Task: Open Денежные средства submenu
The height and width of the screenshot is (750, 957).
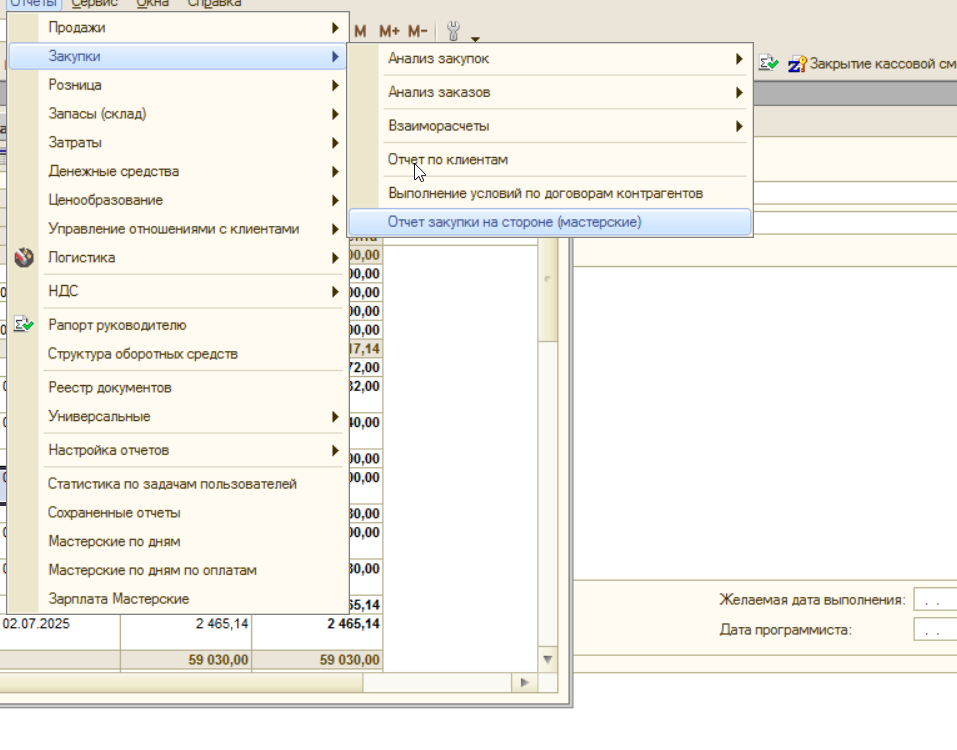Action: click(177, 171)
